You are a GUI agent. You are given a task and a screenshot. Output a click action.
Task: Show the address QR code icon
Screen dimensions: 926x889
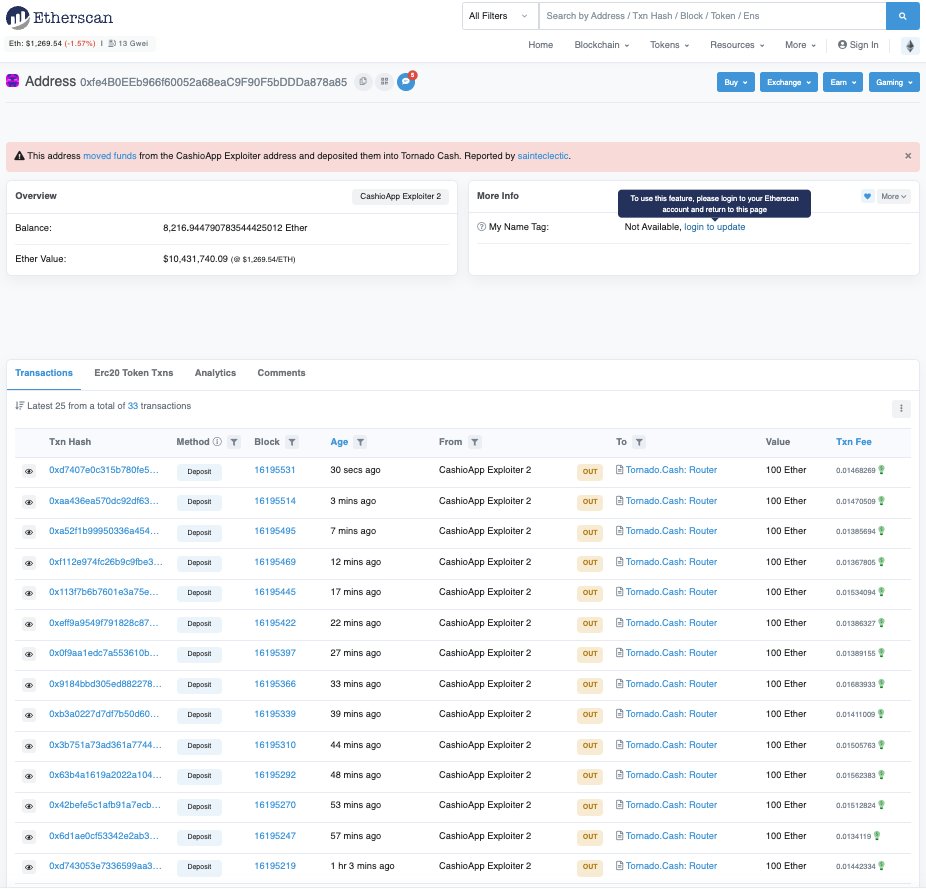click(384, 82)
